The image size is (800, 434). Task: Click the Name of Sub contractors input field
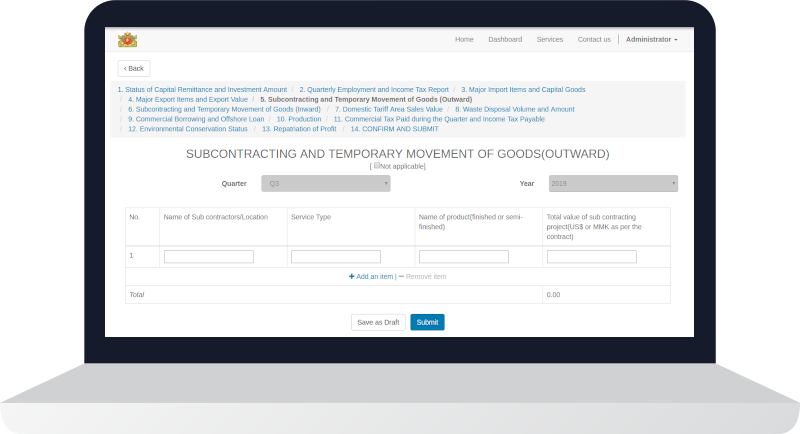click(x=208, y=257)
